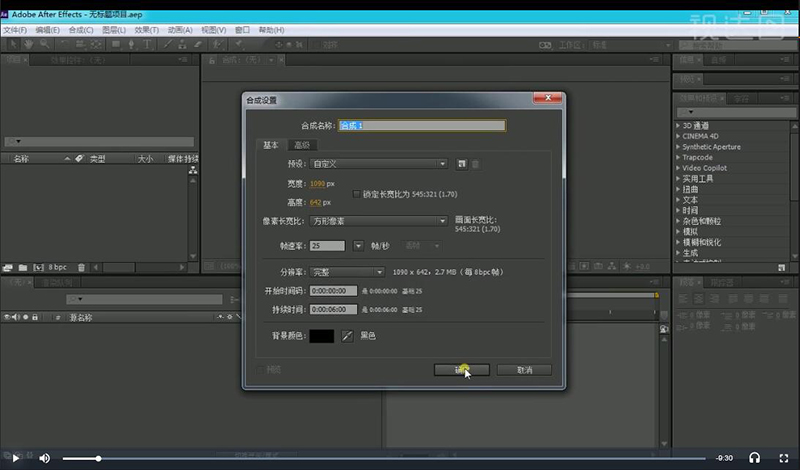Enter fullscreen using the player's fullscreen icon

(783, 458)
